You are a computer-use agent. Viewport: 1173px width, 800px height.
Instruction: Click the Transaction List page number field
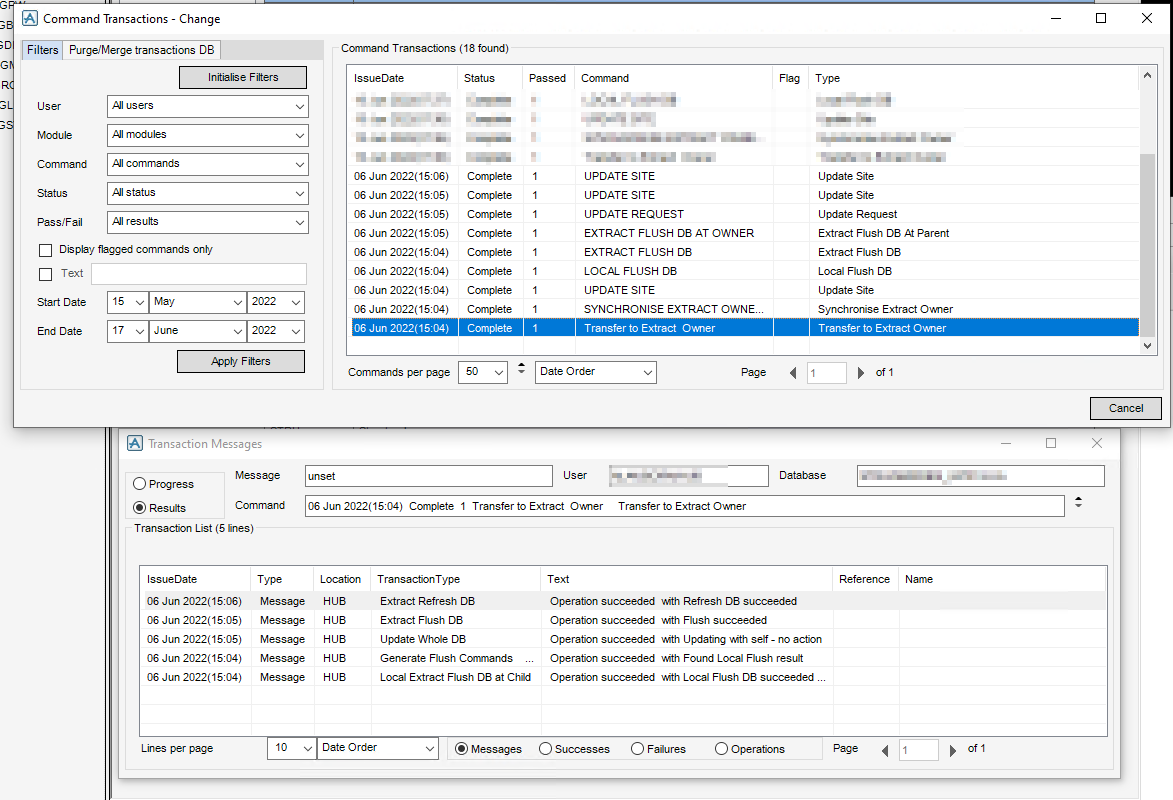[x=919, y=750]
